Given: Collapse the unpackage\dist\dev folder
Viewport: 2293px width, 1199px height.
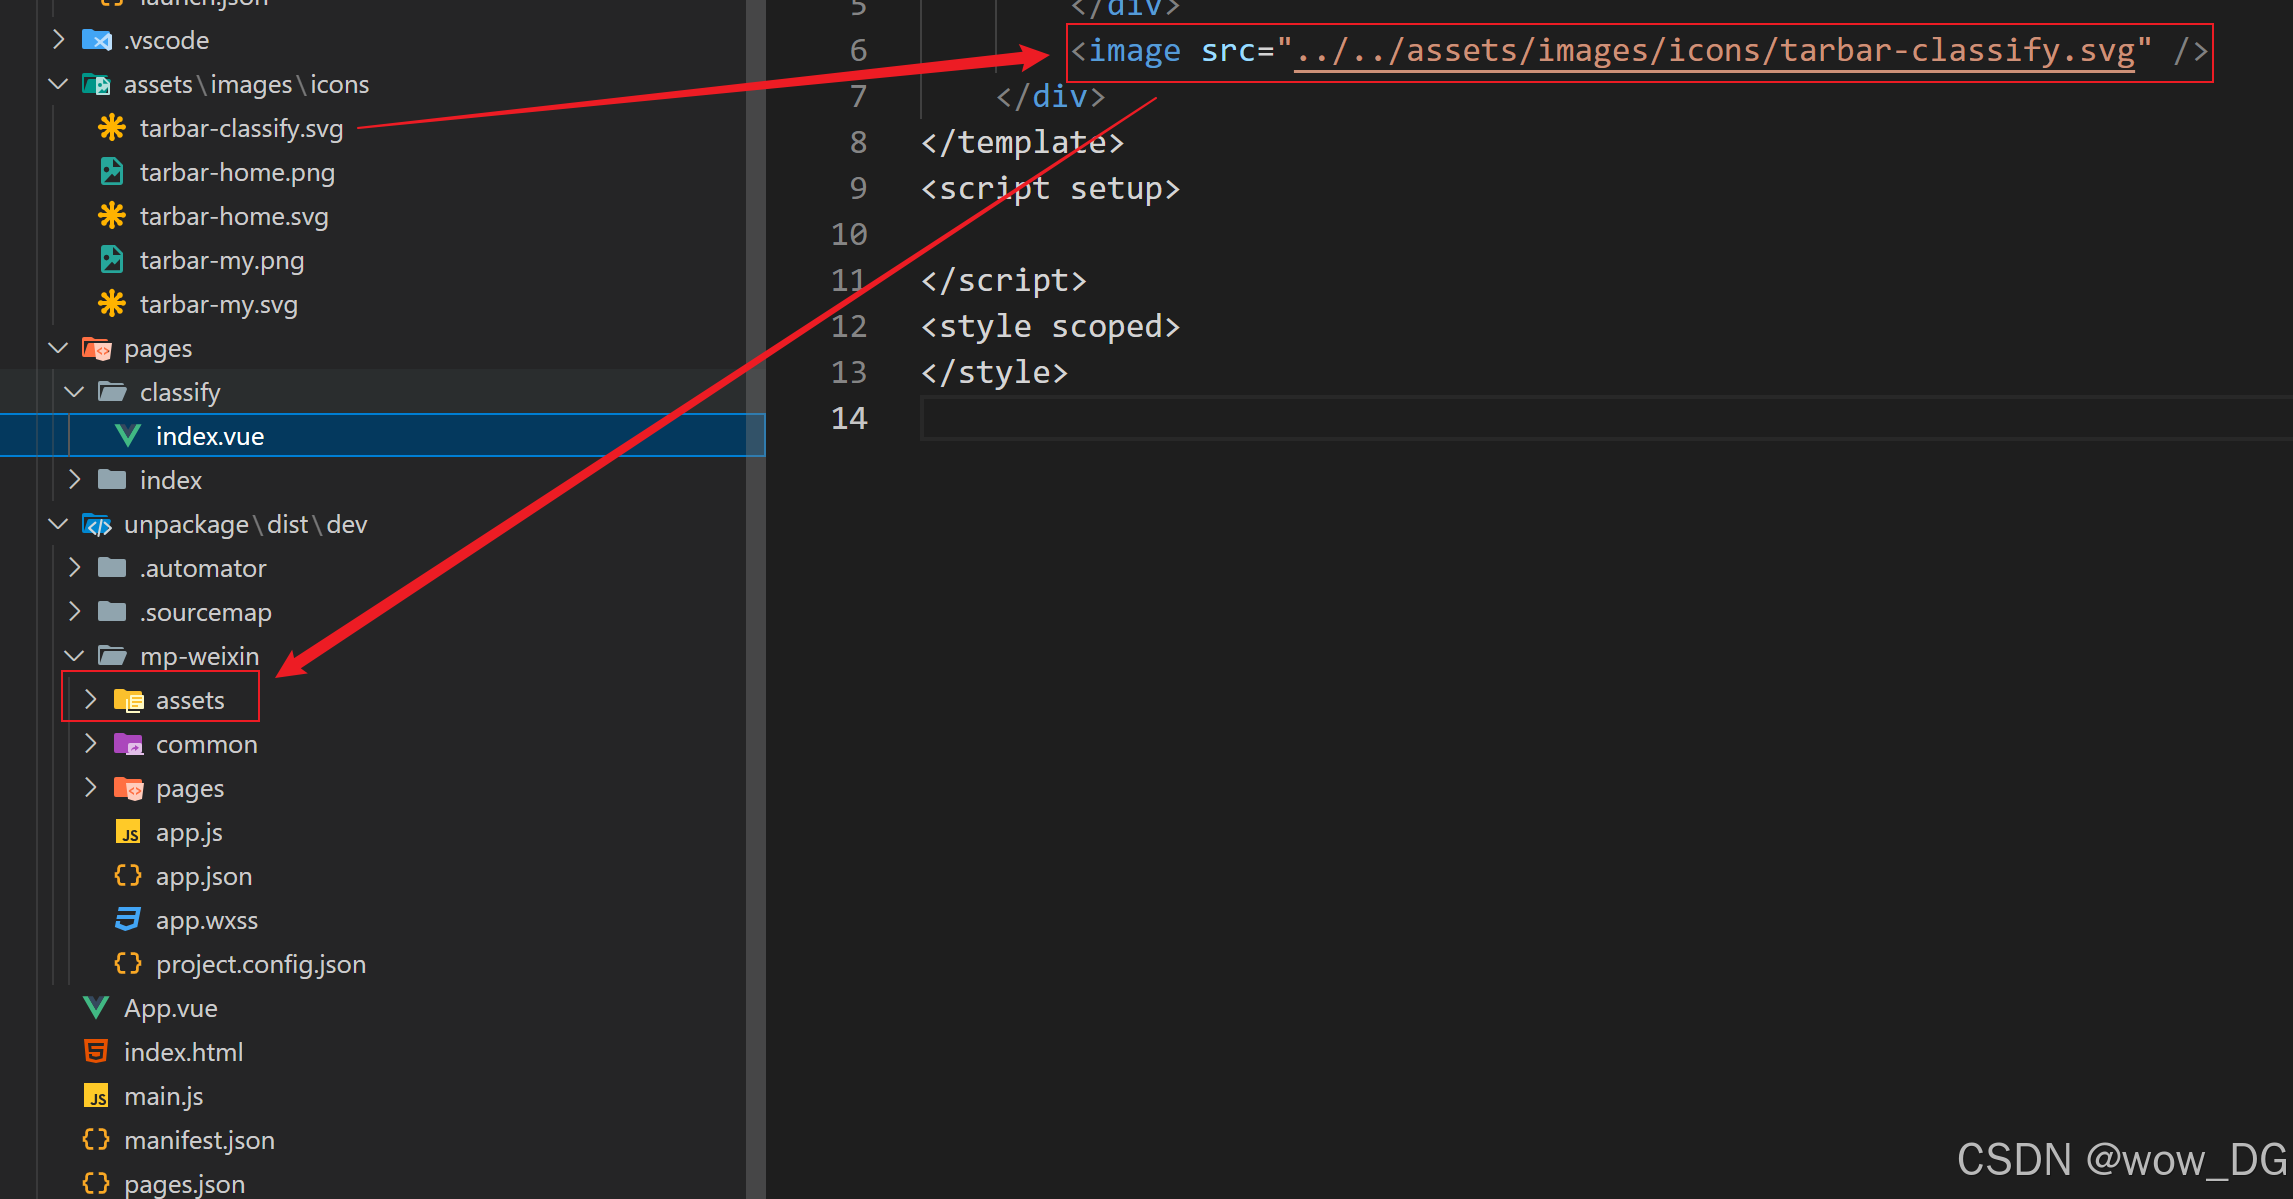Looking at the screenshot, I should click(x=58, y=524).
